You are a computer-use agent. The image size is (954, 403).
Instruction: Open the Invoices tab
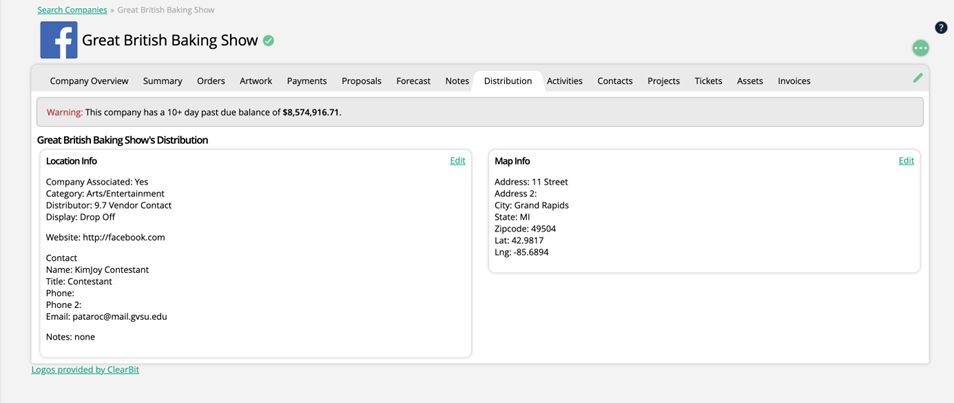tap(794, 81)
